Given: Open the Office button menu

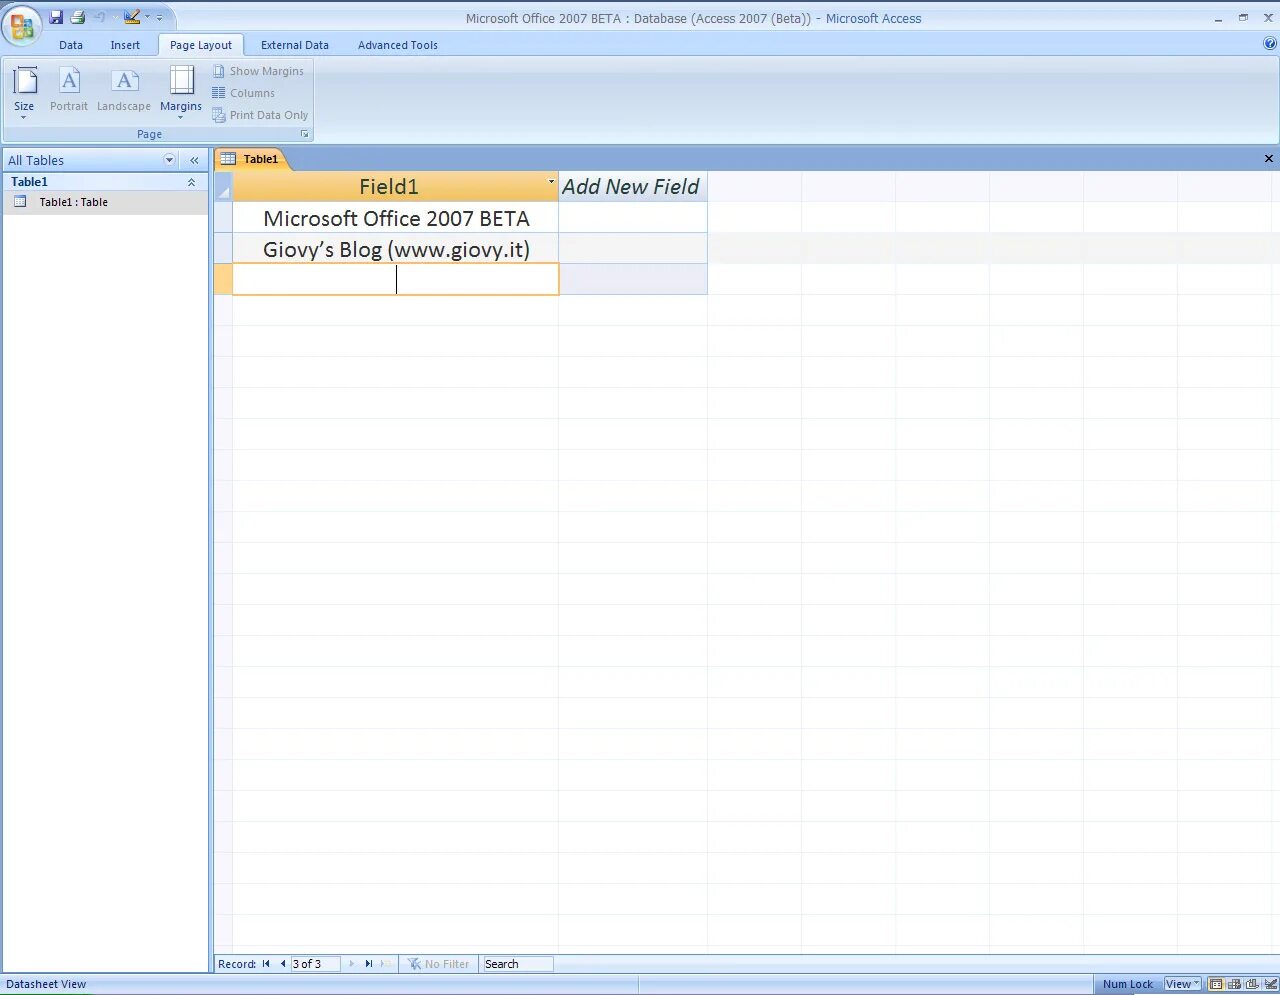Looking at the screenshot, I should coord(22,26).
